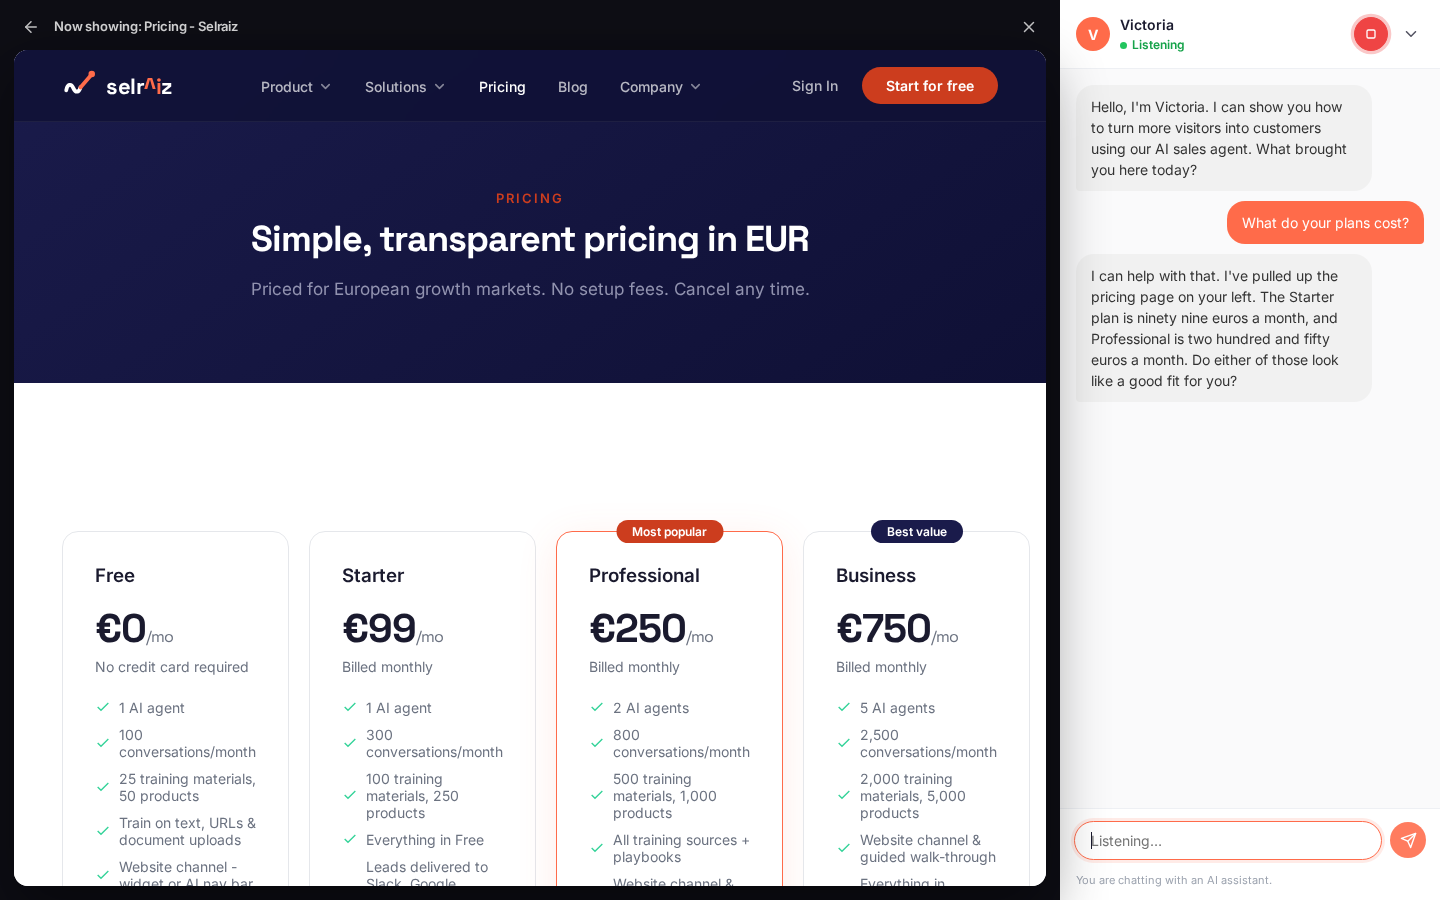1440x900 pixels.
Task: Click checkmark beside 'Train on text, URLs'
Action: pyautogui.click(x=103, y=831)
